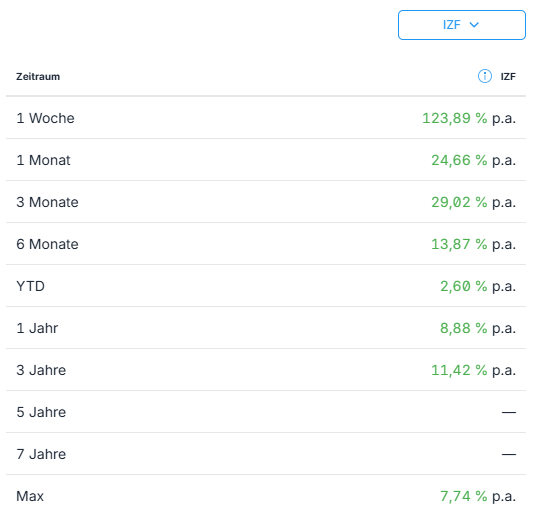The height and width of the screenshot is (526, 541).
Task: Open the IZF dropdown selector
Action: [462, 25]
